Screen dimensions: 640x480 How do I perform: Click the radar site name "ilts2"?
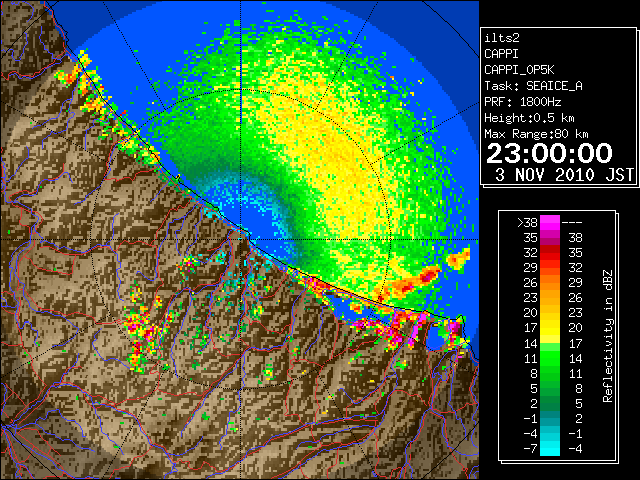pos(502,38)
